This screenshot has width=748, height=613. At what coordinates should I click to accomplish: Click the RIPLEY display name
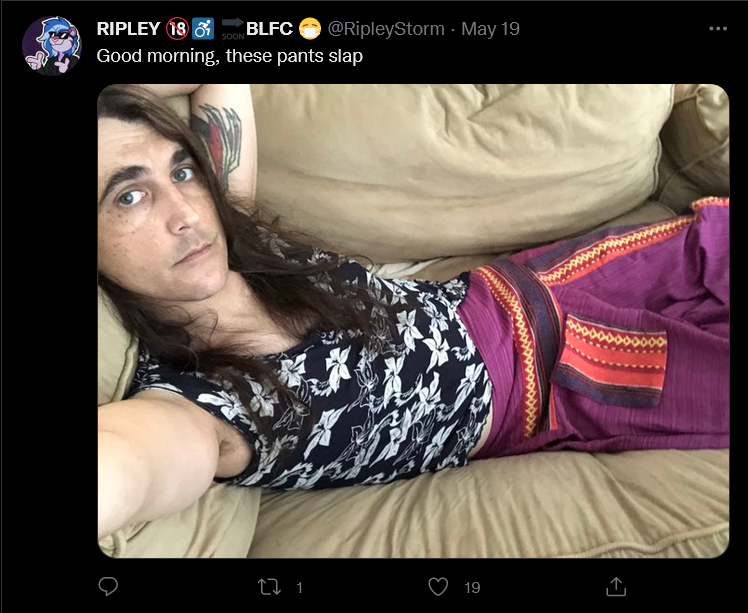coord(128,29)
